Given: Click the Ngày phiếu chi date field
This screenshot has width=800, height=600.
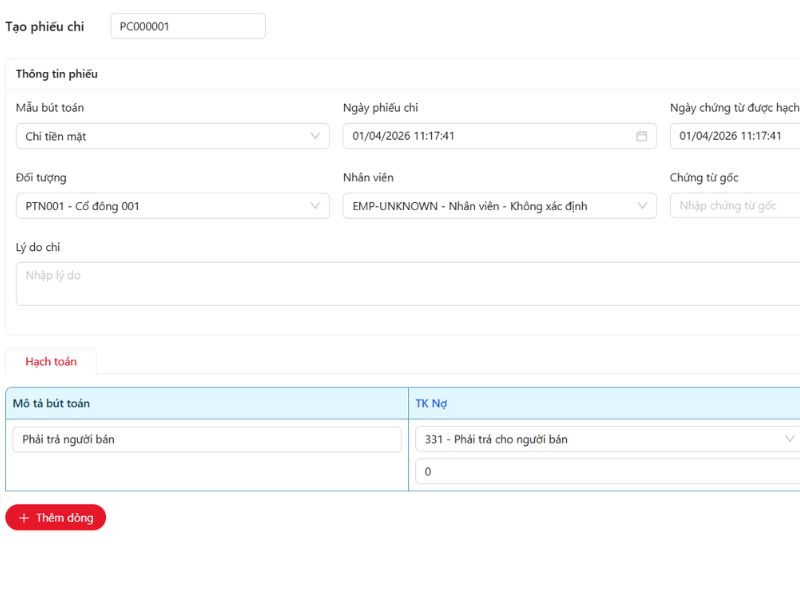Looking at the screenshot, I should tap(490, 136).
